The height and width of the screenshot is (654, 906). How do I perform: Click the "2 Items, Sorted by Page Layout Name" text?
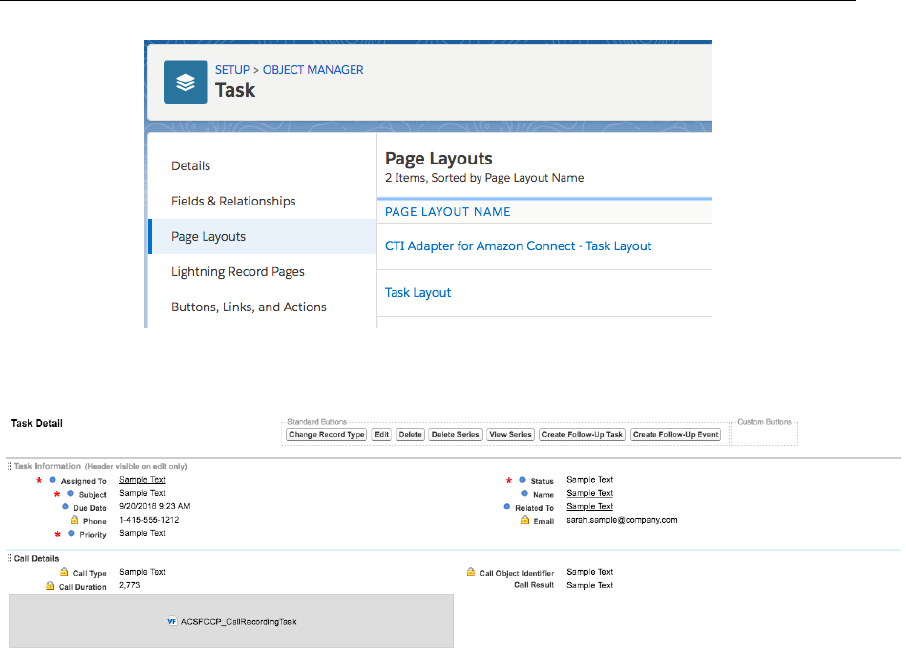point(485,178)
